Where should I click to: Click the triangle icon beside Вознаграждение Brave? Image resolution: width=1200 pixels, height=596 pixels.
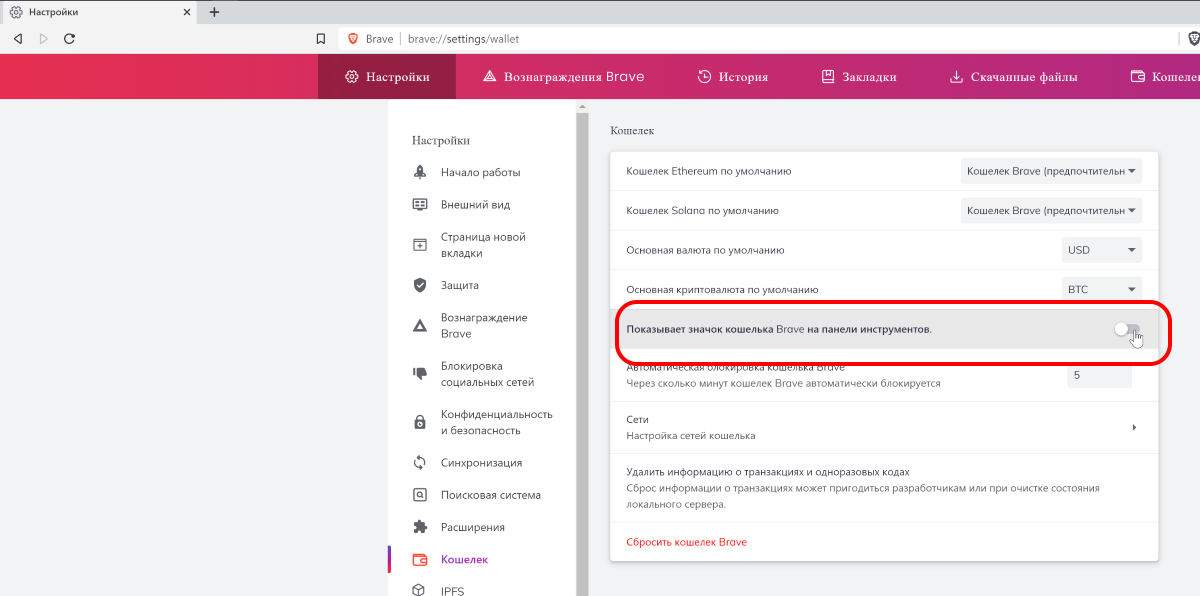coord(420,325)
